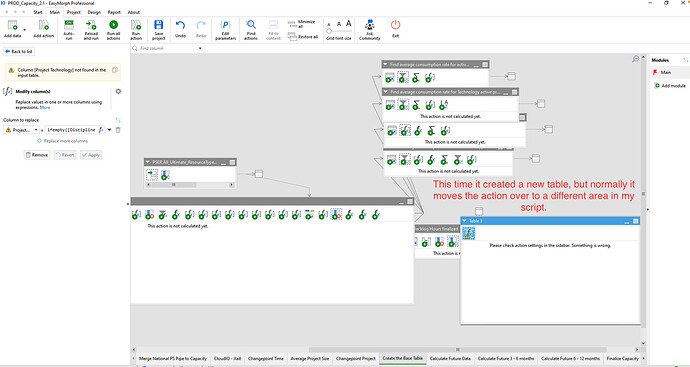Open the Report ribbon tab
Viewport: 690px width, 367px height.
point(114,12)
